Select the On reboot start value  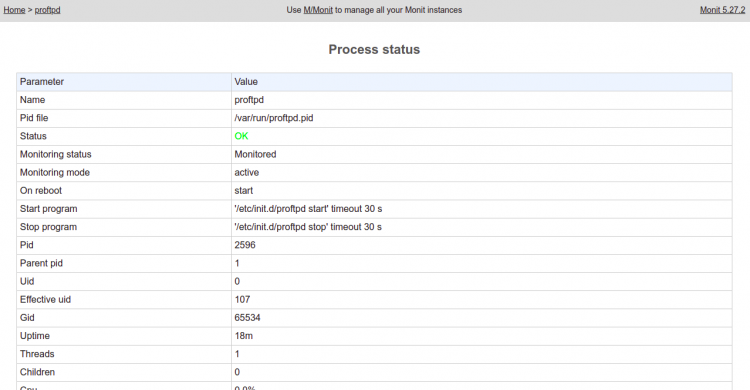[243, 191]
